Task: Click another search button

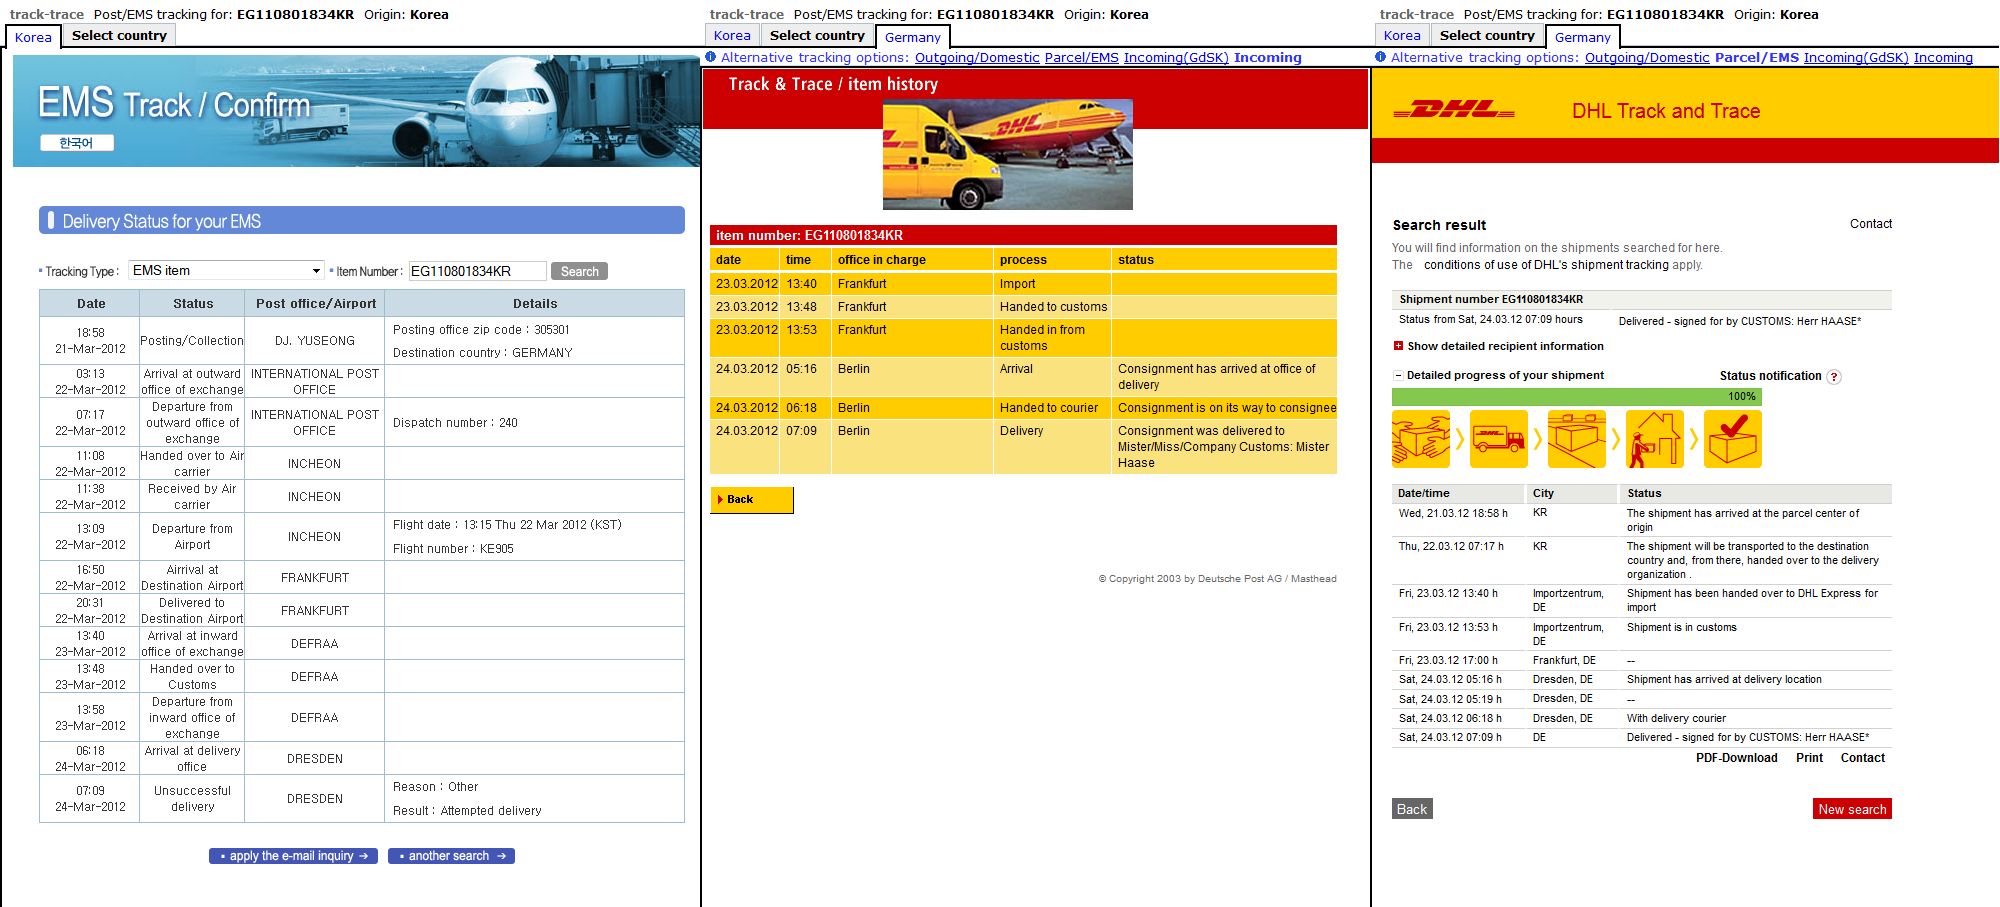Action: [x=451, y=856]
